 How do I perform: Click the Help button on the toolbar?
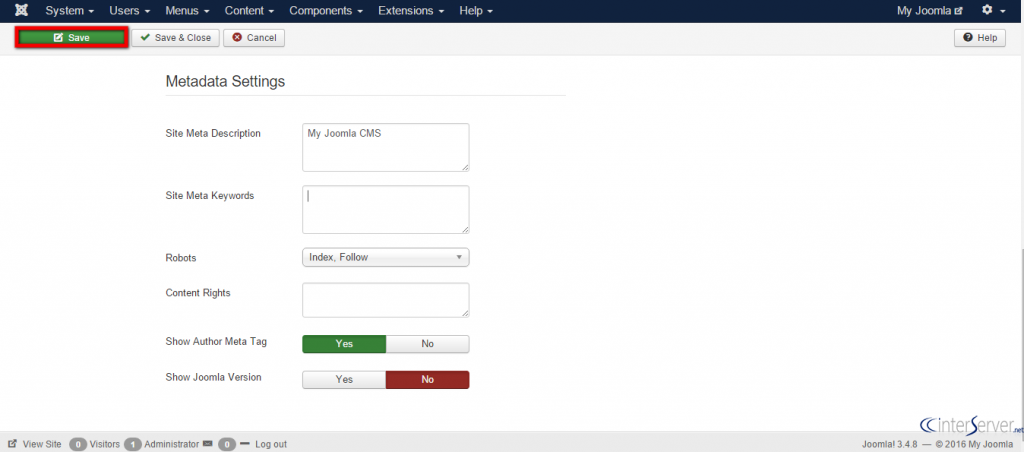click(x=980, y=38)
